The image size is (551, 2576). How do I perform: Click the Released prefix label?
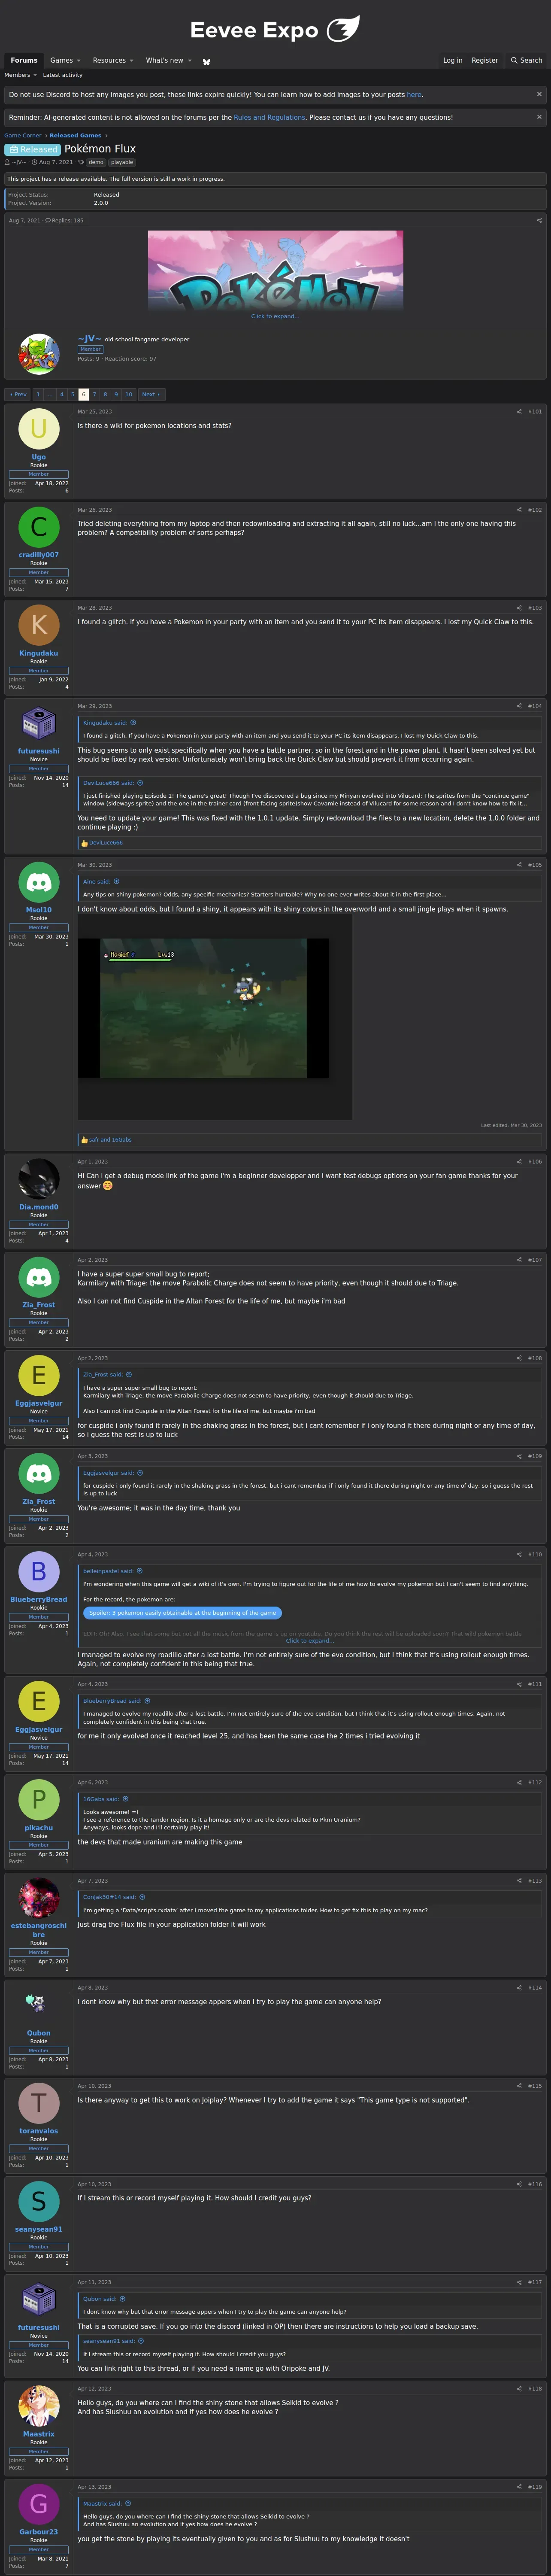[33, 149]
